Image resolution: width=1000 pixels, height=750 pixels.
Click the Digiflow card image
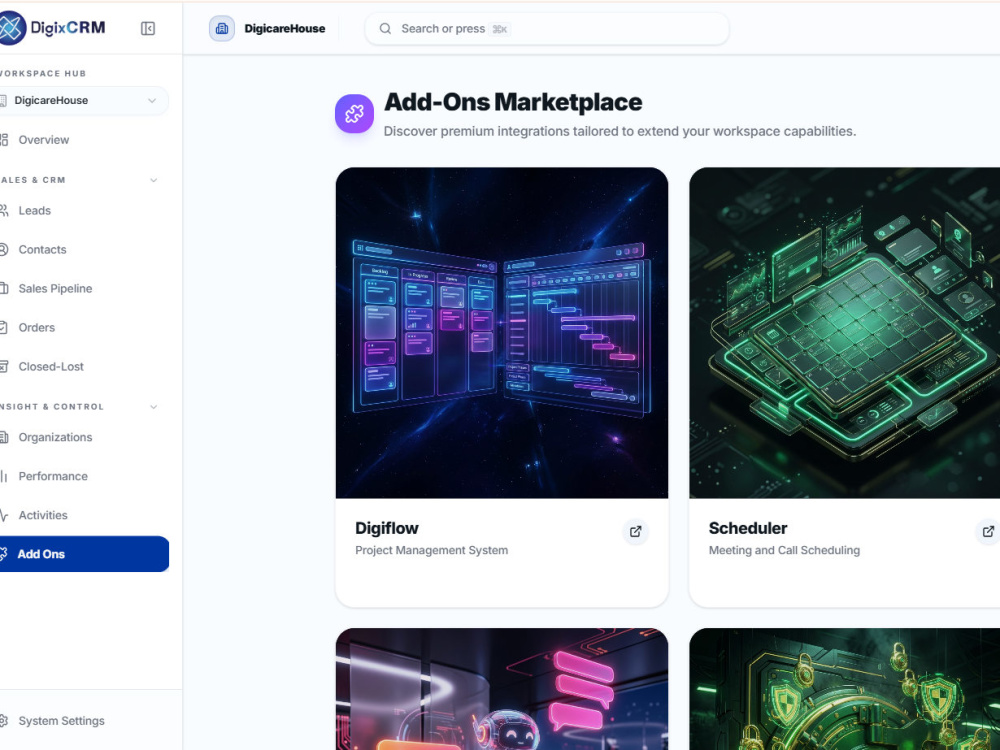[x=502, y=333]
